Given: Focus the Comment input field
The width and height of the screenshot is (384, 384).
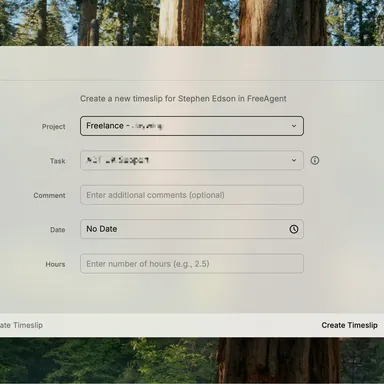Looking at the screenshot, I should [192, 195].
